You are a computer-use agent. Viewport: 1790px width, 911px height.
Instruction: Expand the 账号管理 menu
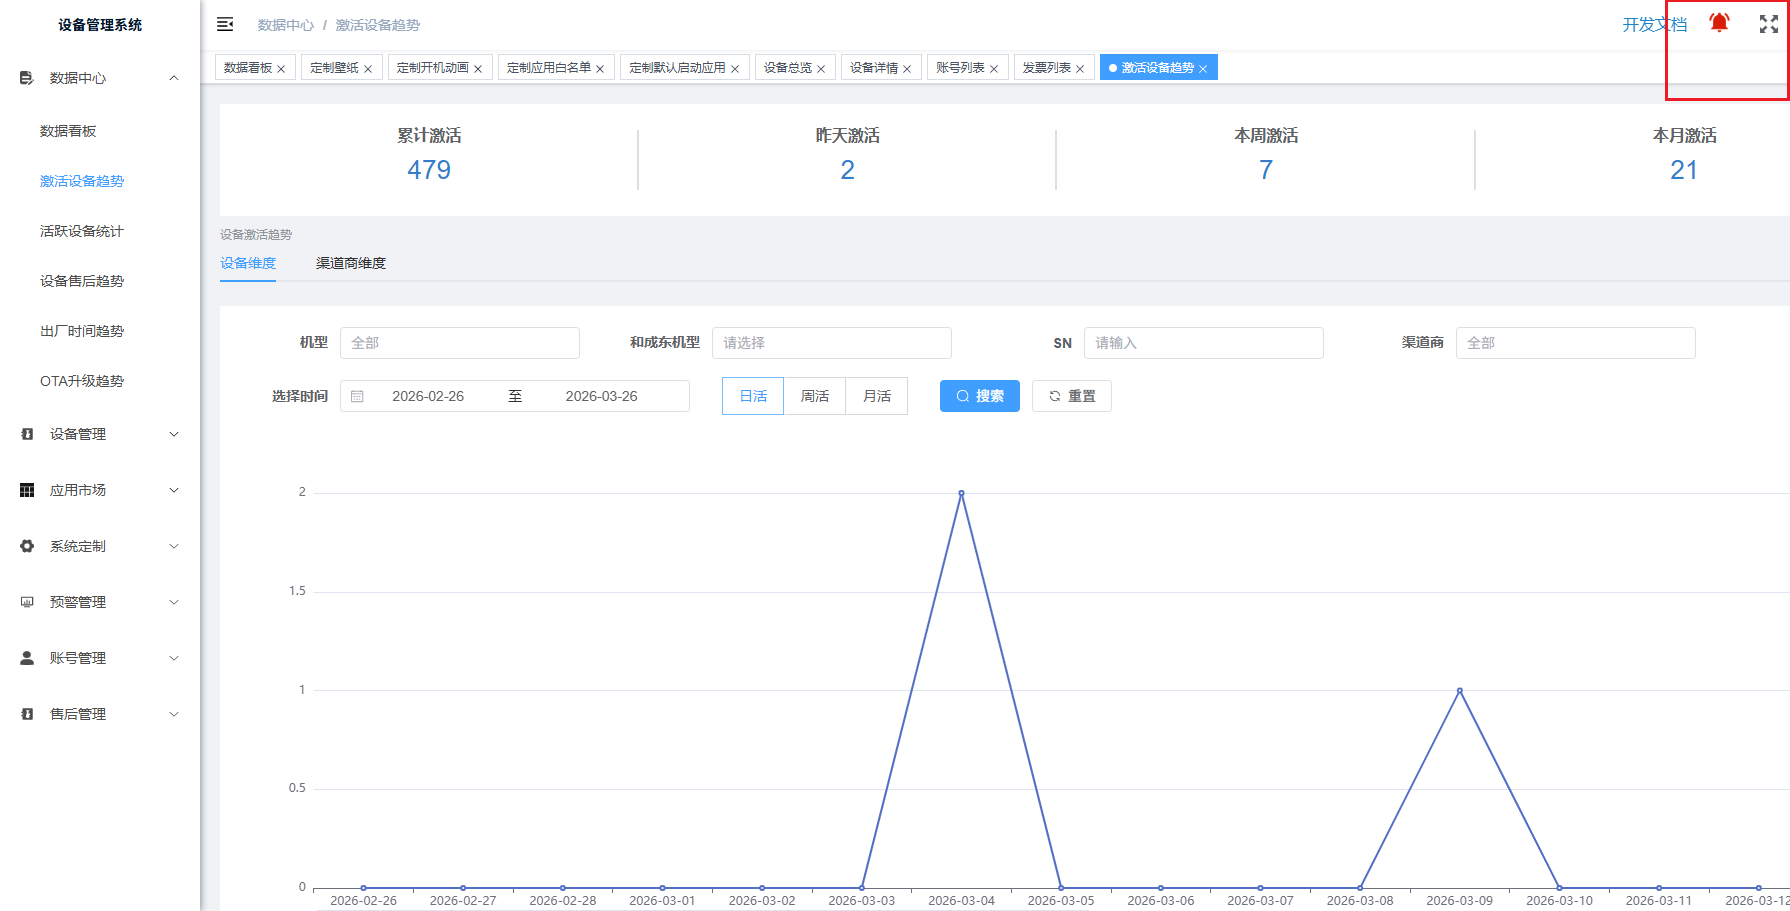pos(174,658)
